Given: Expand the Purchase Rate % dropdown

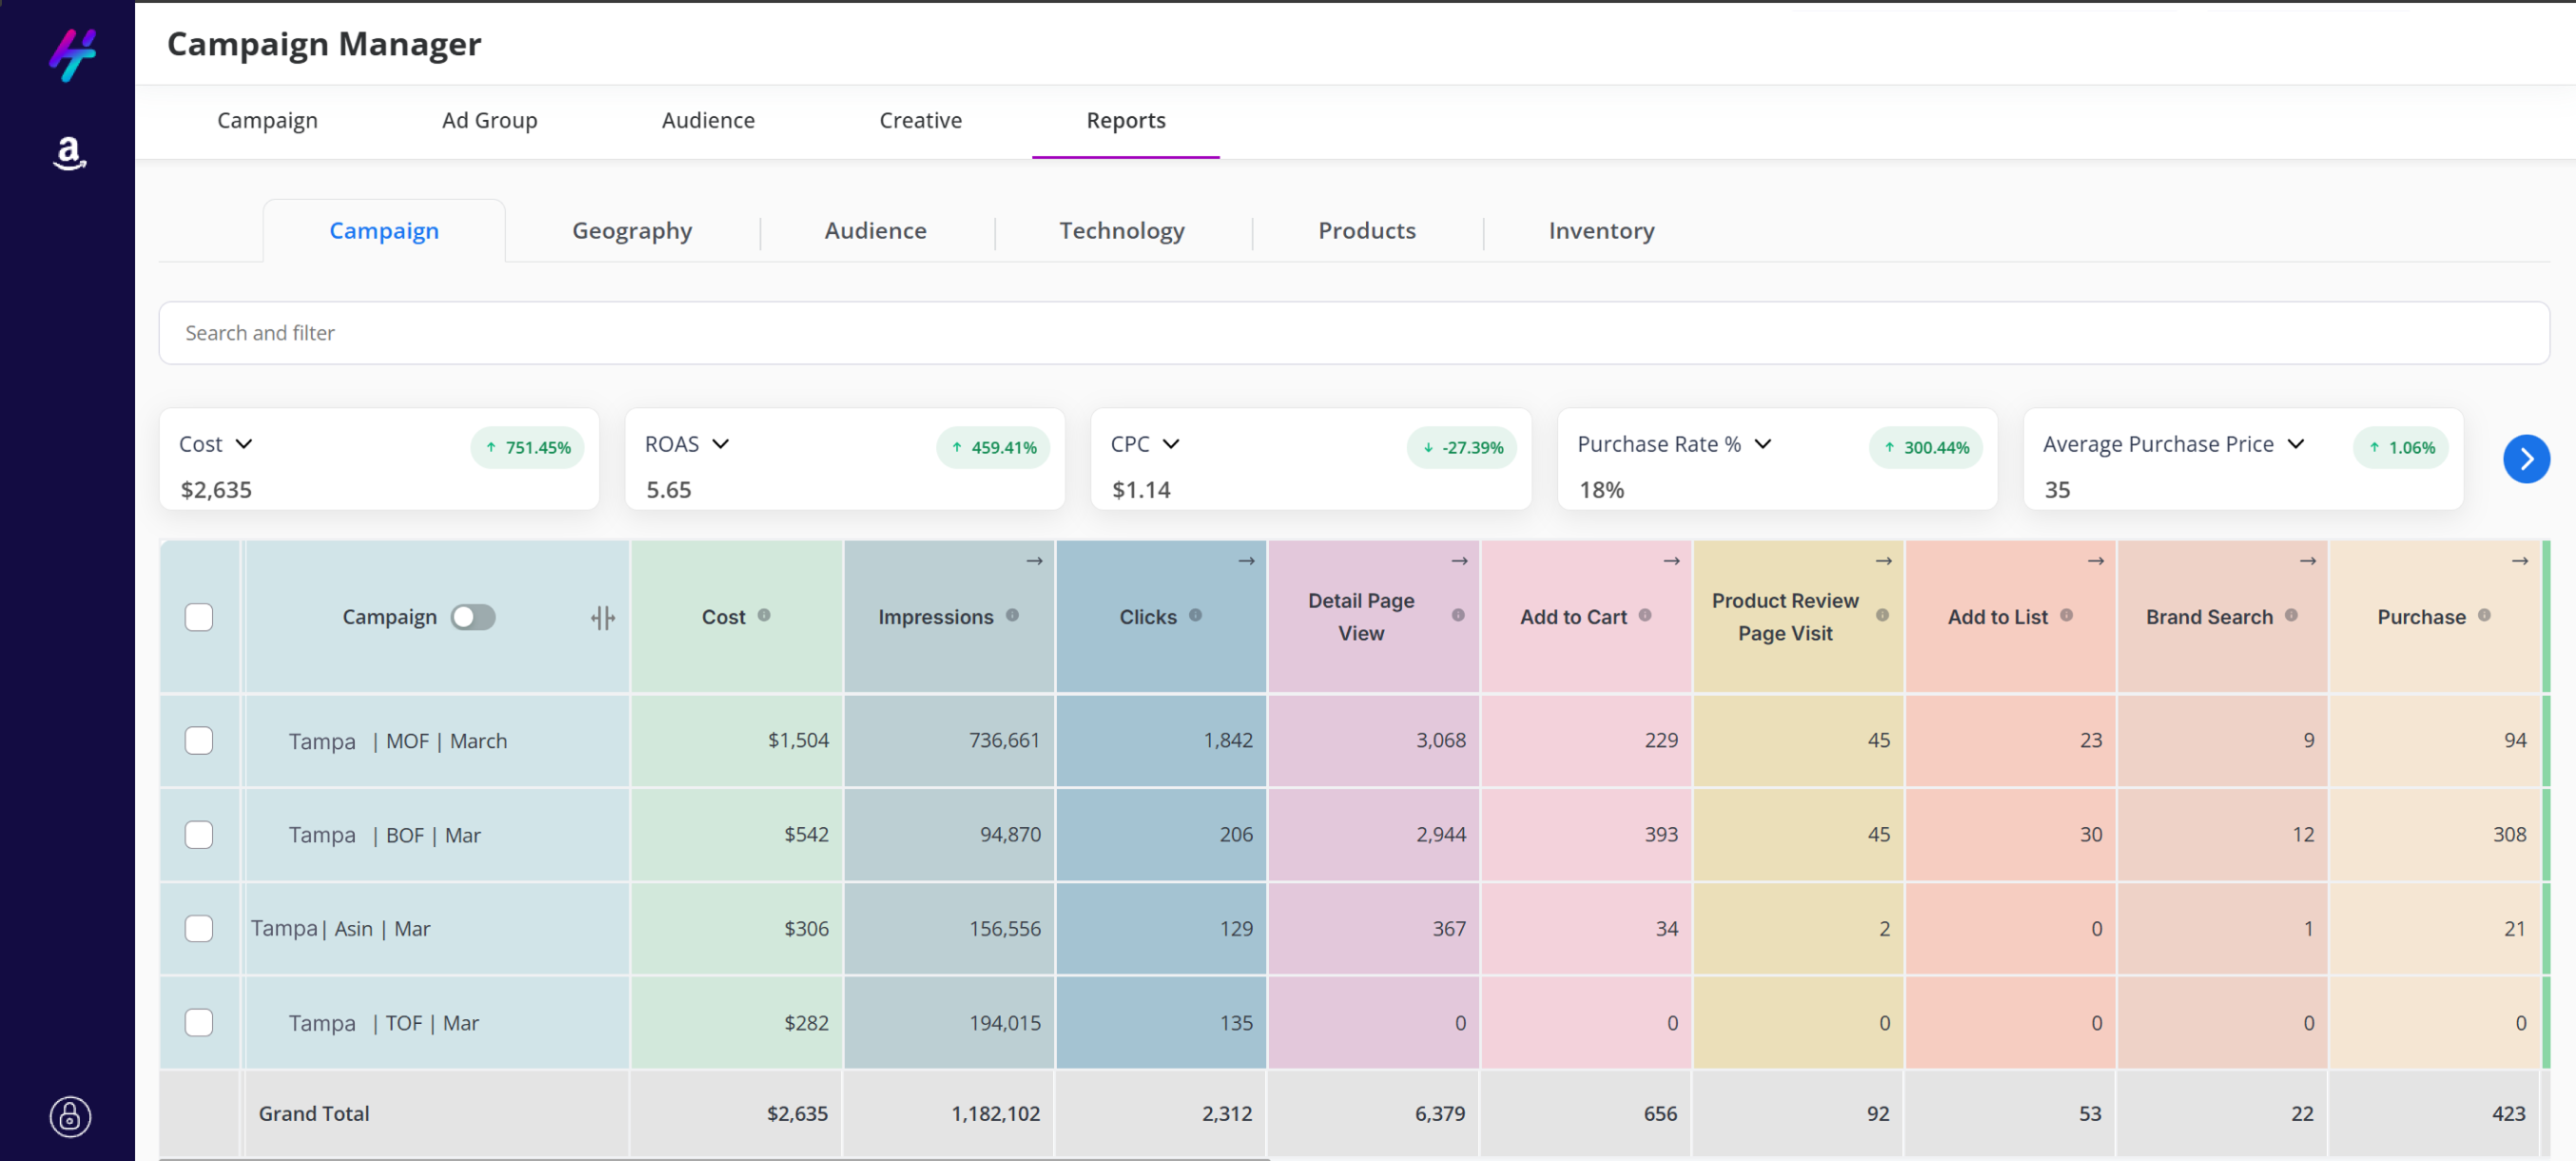Looking at the screenshot, I should [x=1763, y=444].
